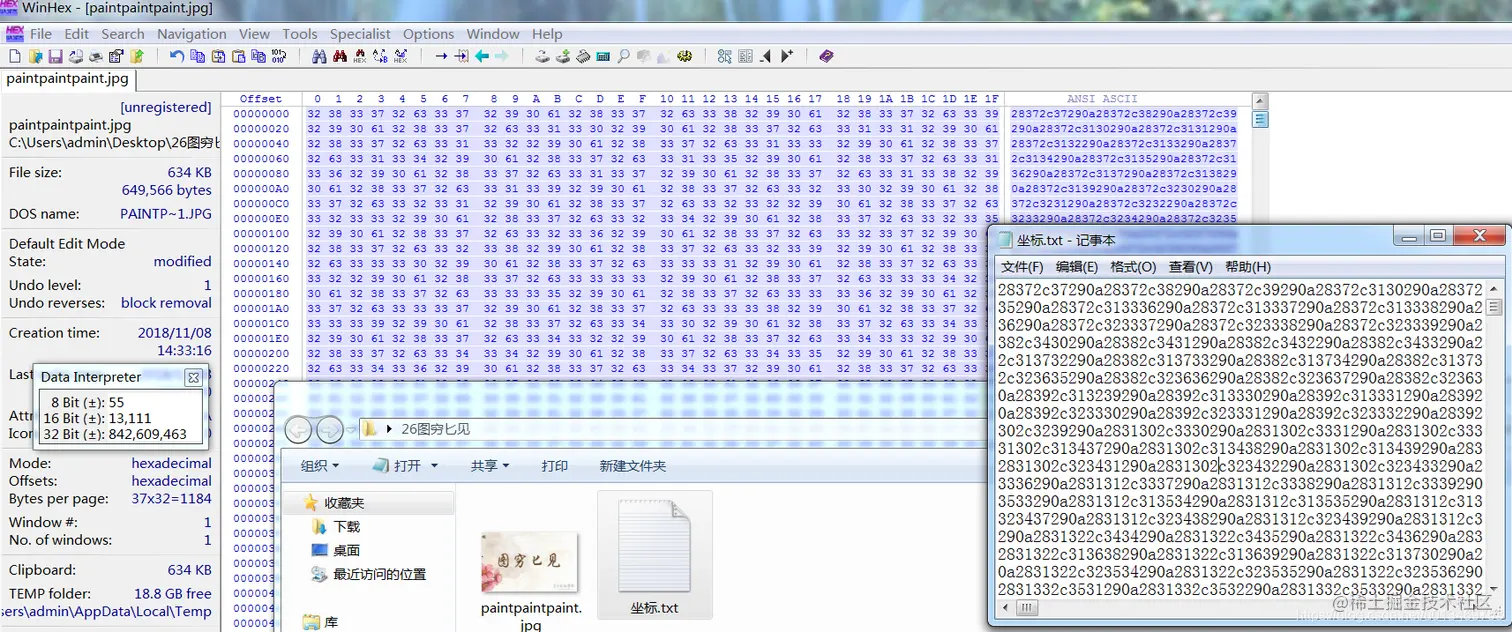Image resolution: width=1512 pixels, height=632 pixels.
Task: Create a new file with the New icon
Action: 14,56
